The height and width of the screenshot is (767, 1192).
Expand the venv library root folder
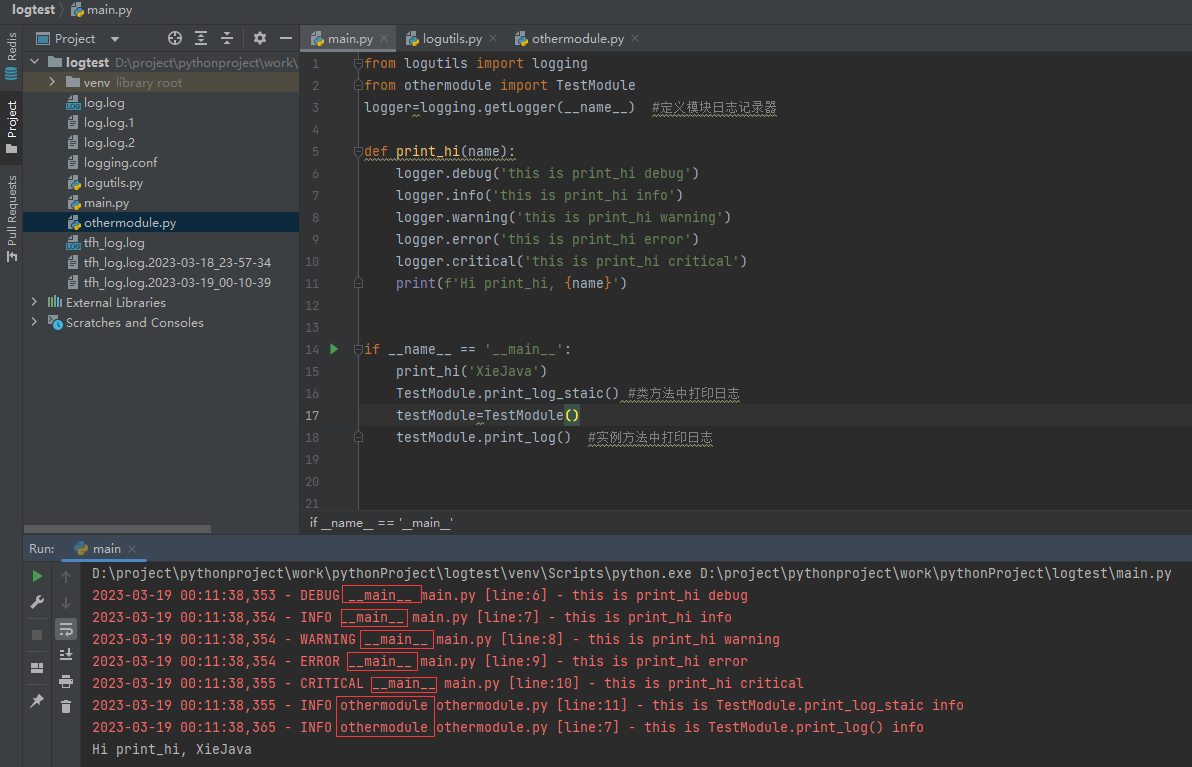pyautogui.click(x=51, y=82)
